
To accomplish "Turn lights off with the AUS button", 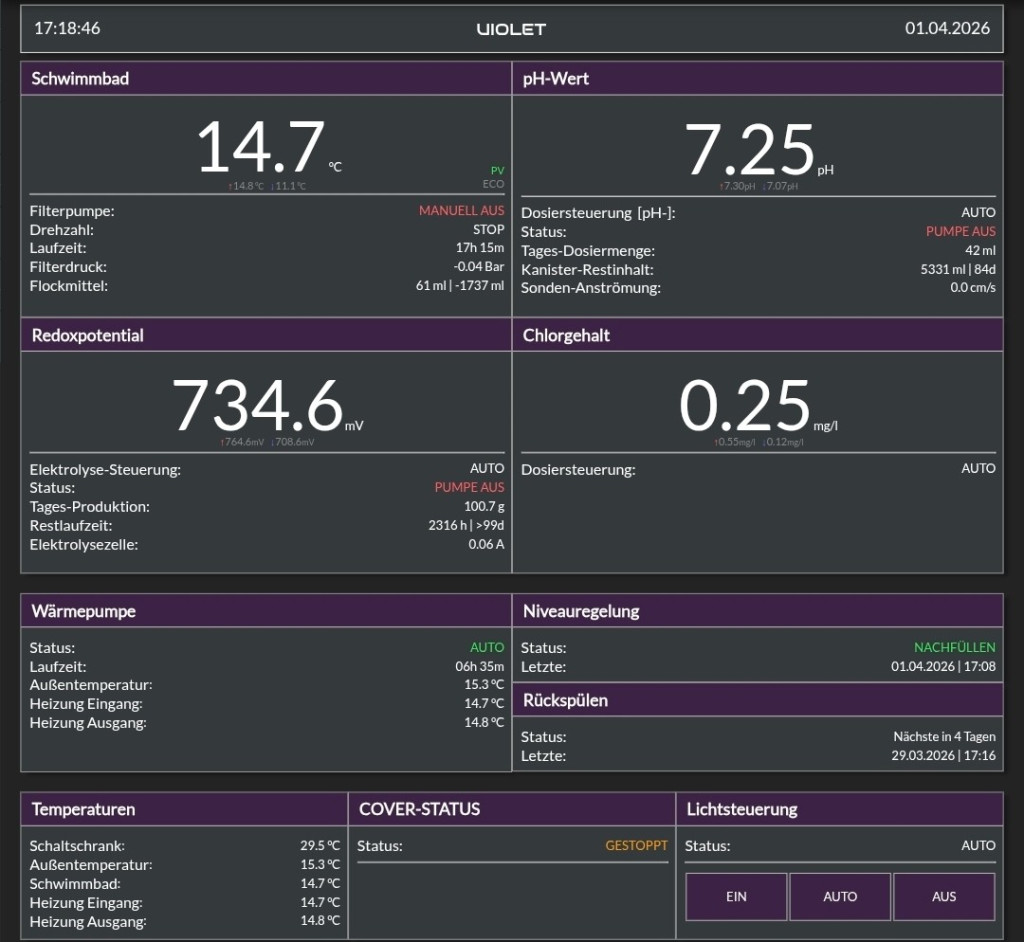I will coord(944,896).
